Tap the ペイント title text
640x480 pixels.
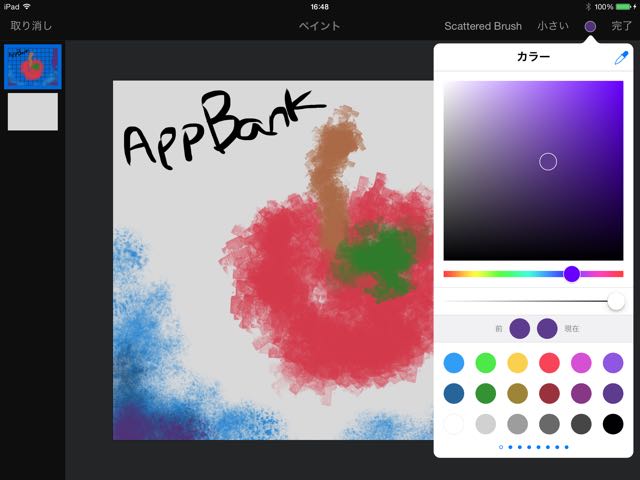[319, 26]
